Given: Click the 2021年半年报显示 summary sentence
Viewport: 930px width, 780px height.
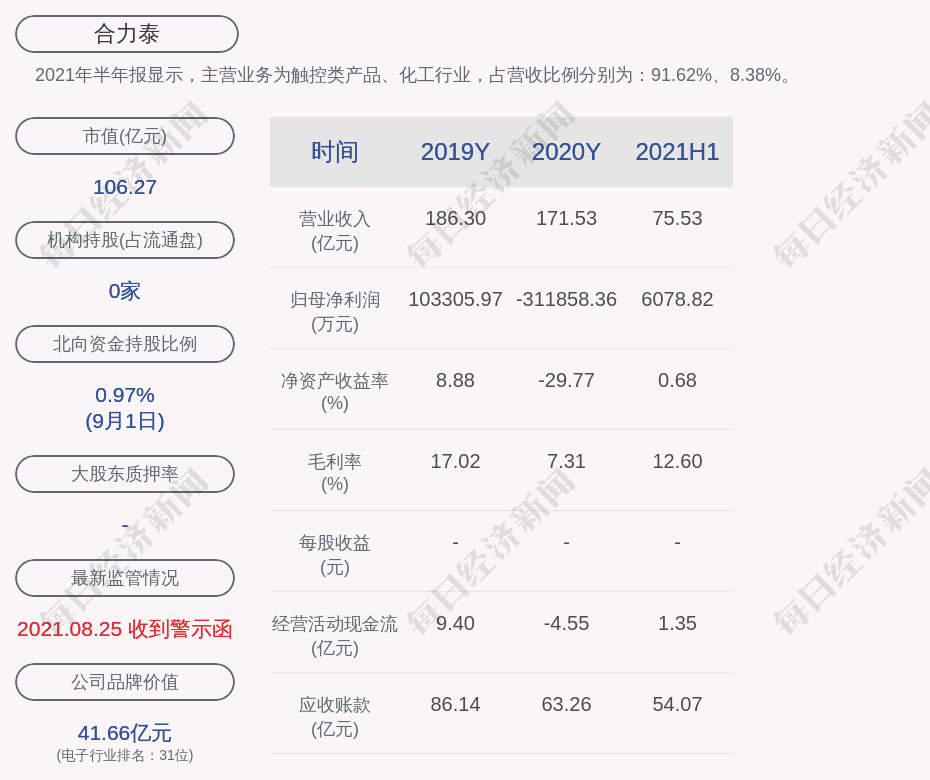Looking at the screenshot, I should pos(415,75).
